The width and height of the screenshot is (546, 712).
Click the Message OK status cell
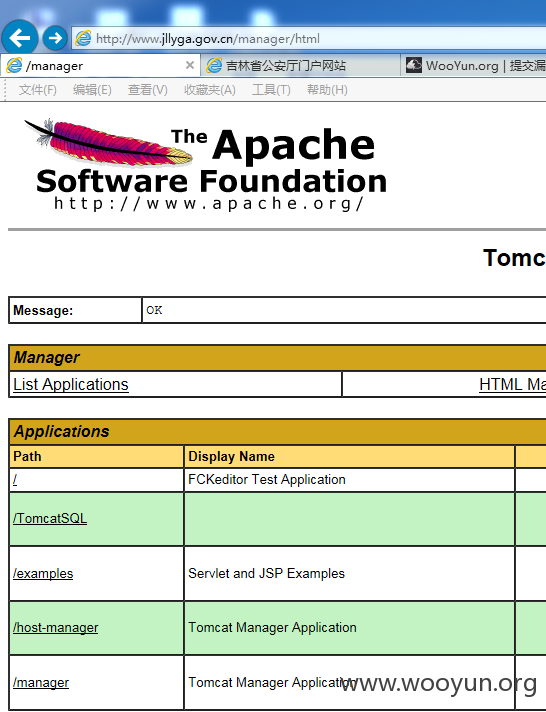[x=344, y=310]
